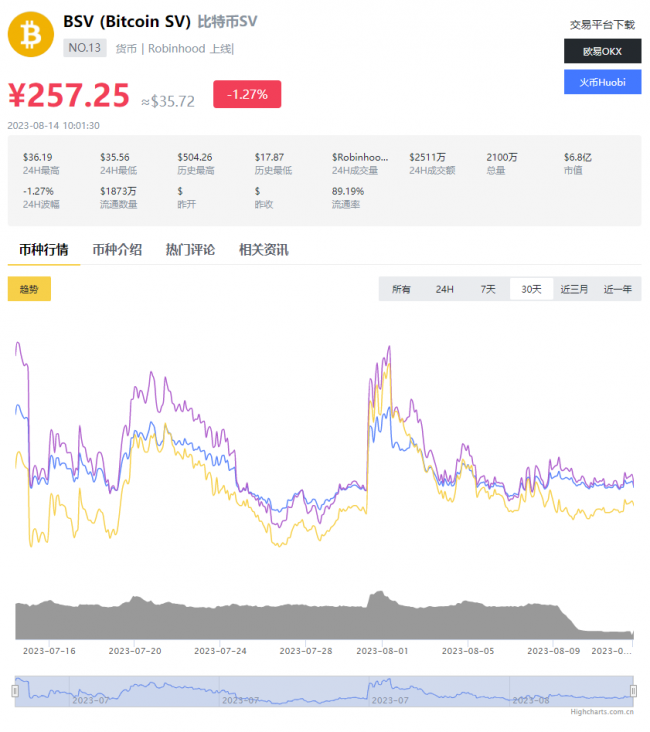
Task: Click the 2023-08-14 10:01:30 timestamp
Action: pyautogui.click(x=54, y=126)
